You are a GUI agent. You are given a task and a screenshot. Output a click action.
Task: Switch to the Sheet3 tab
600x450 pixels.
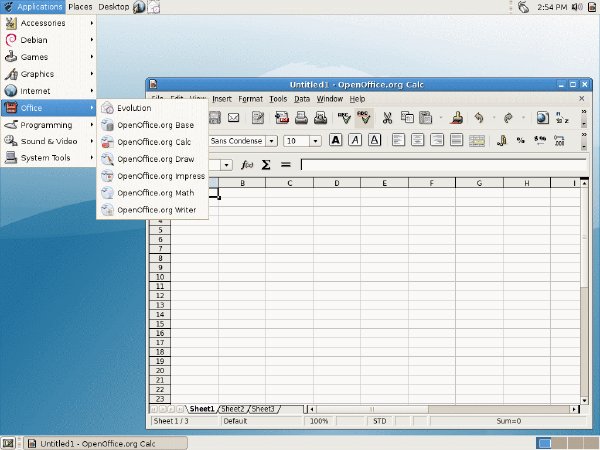pyautogui.click(x=264, y=409)
